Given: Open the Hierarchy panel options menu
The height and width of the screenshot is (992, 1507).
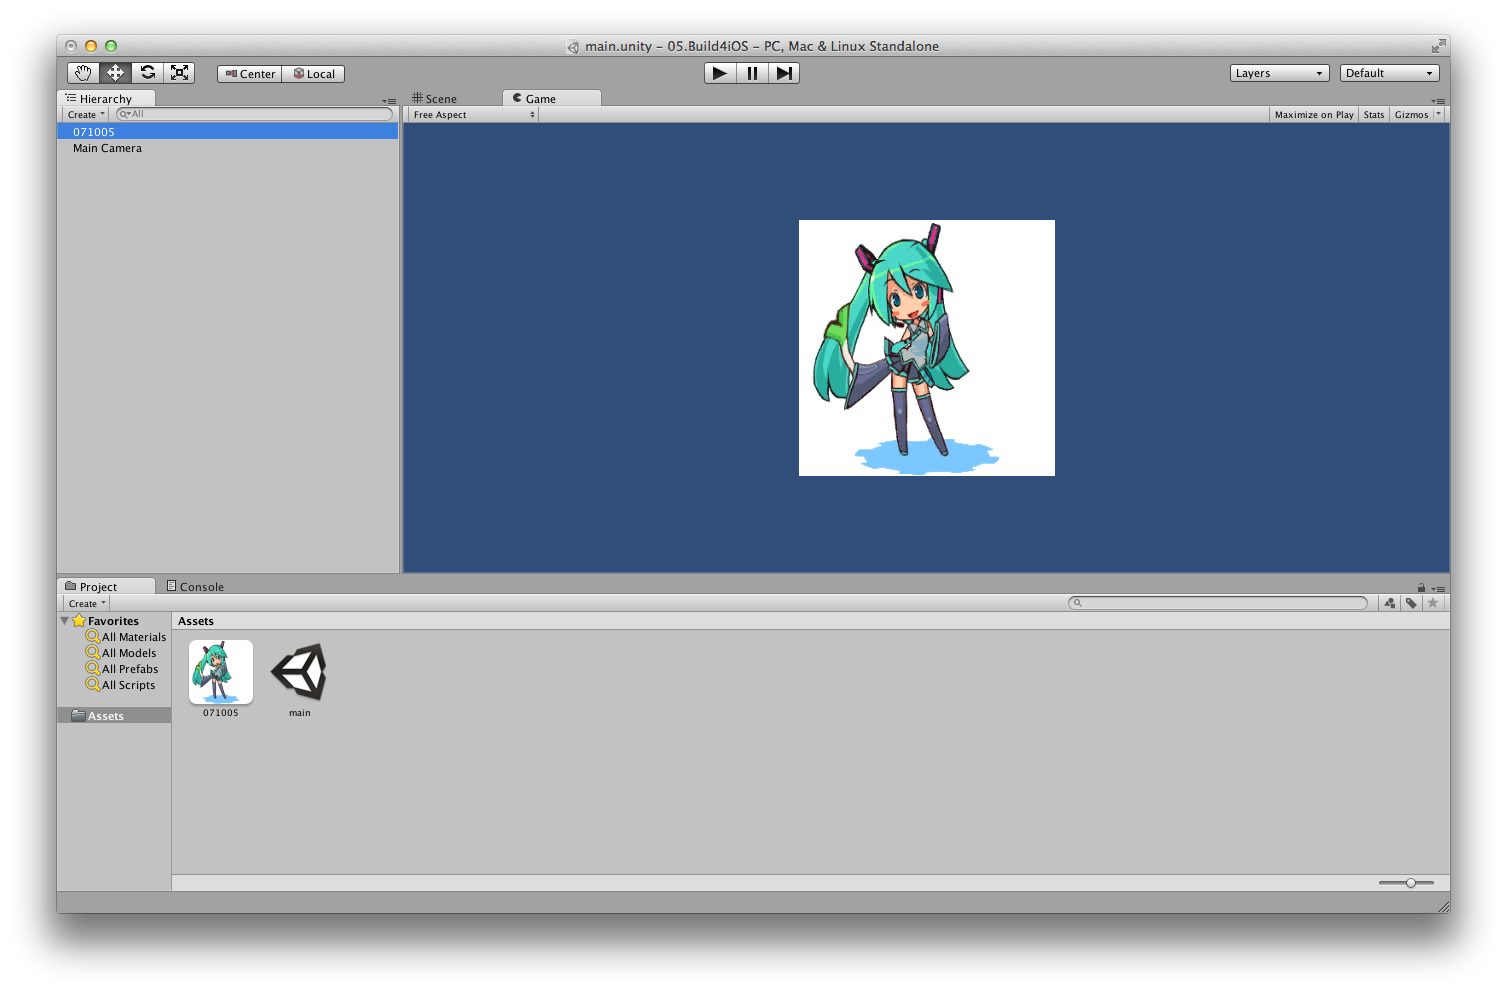Looking at the screenshot, I should point(389,101).
